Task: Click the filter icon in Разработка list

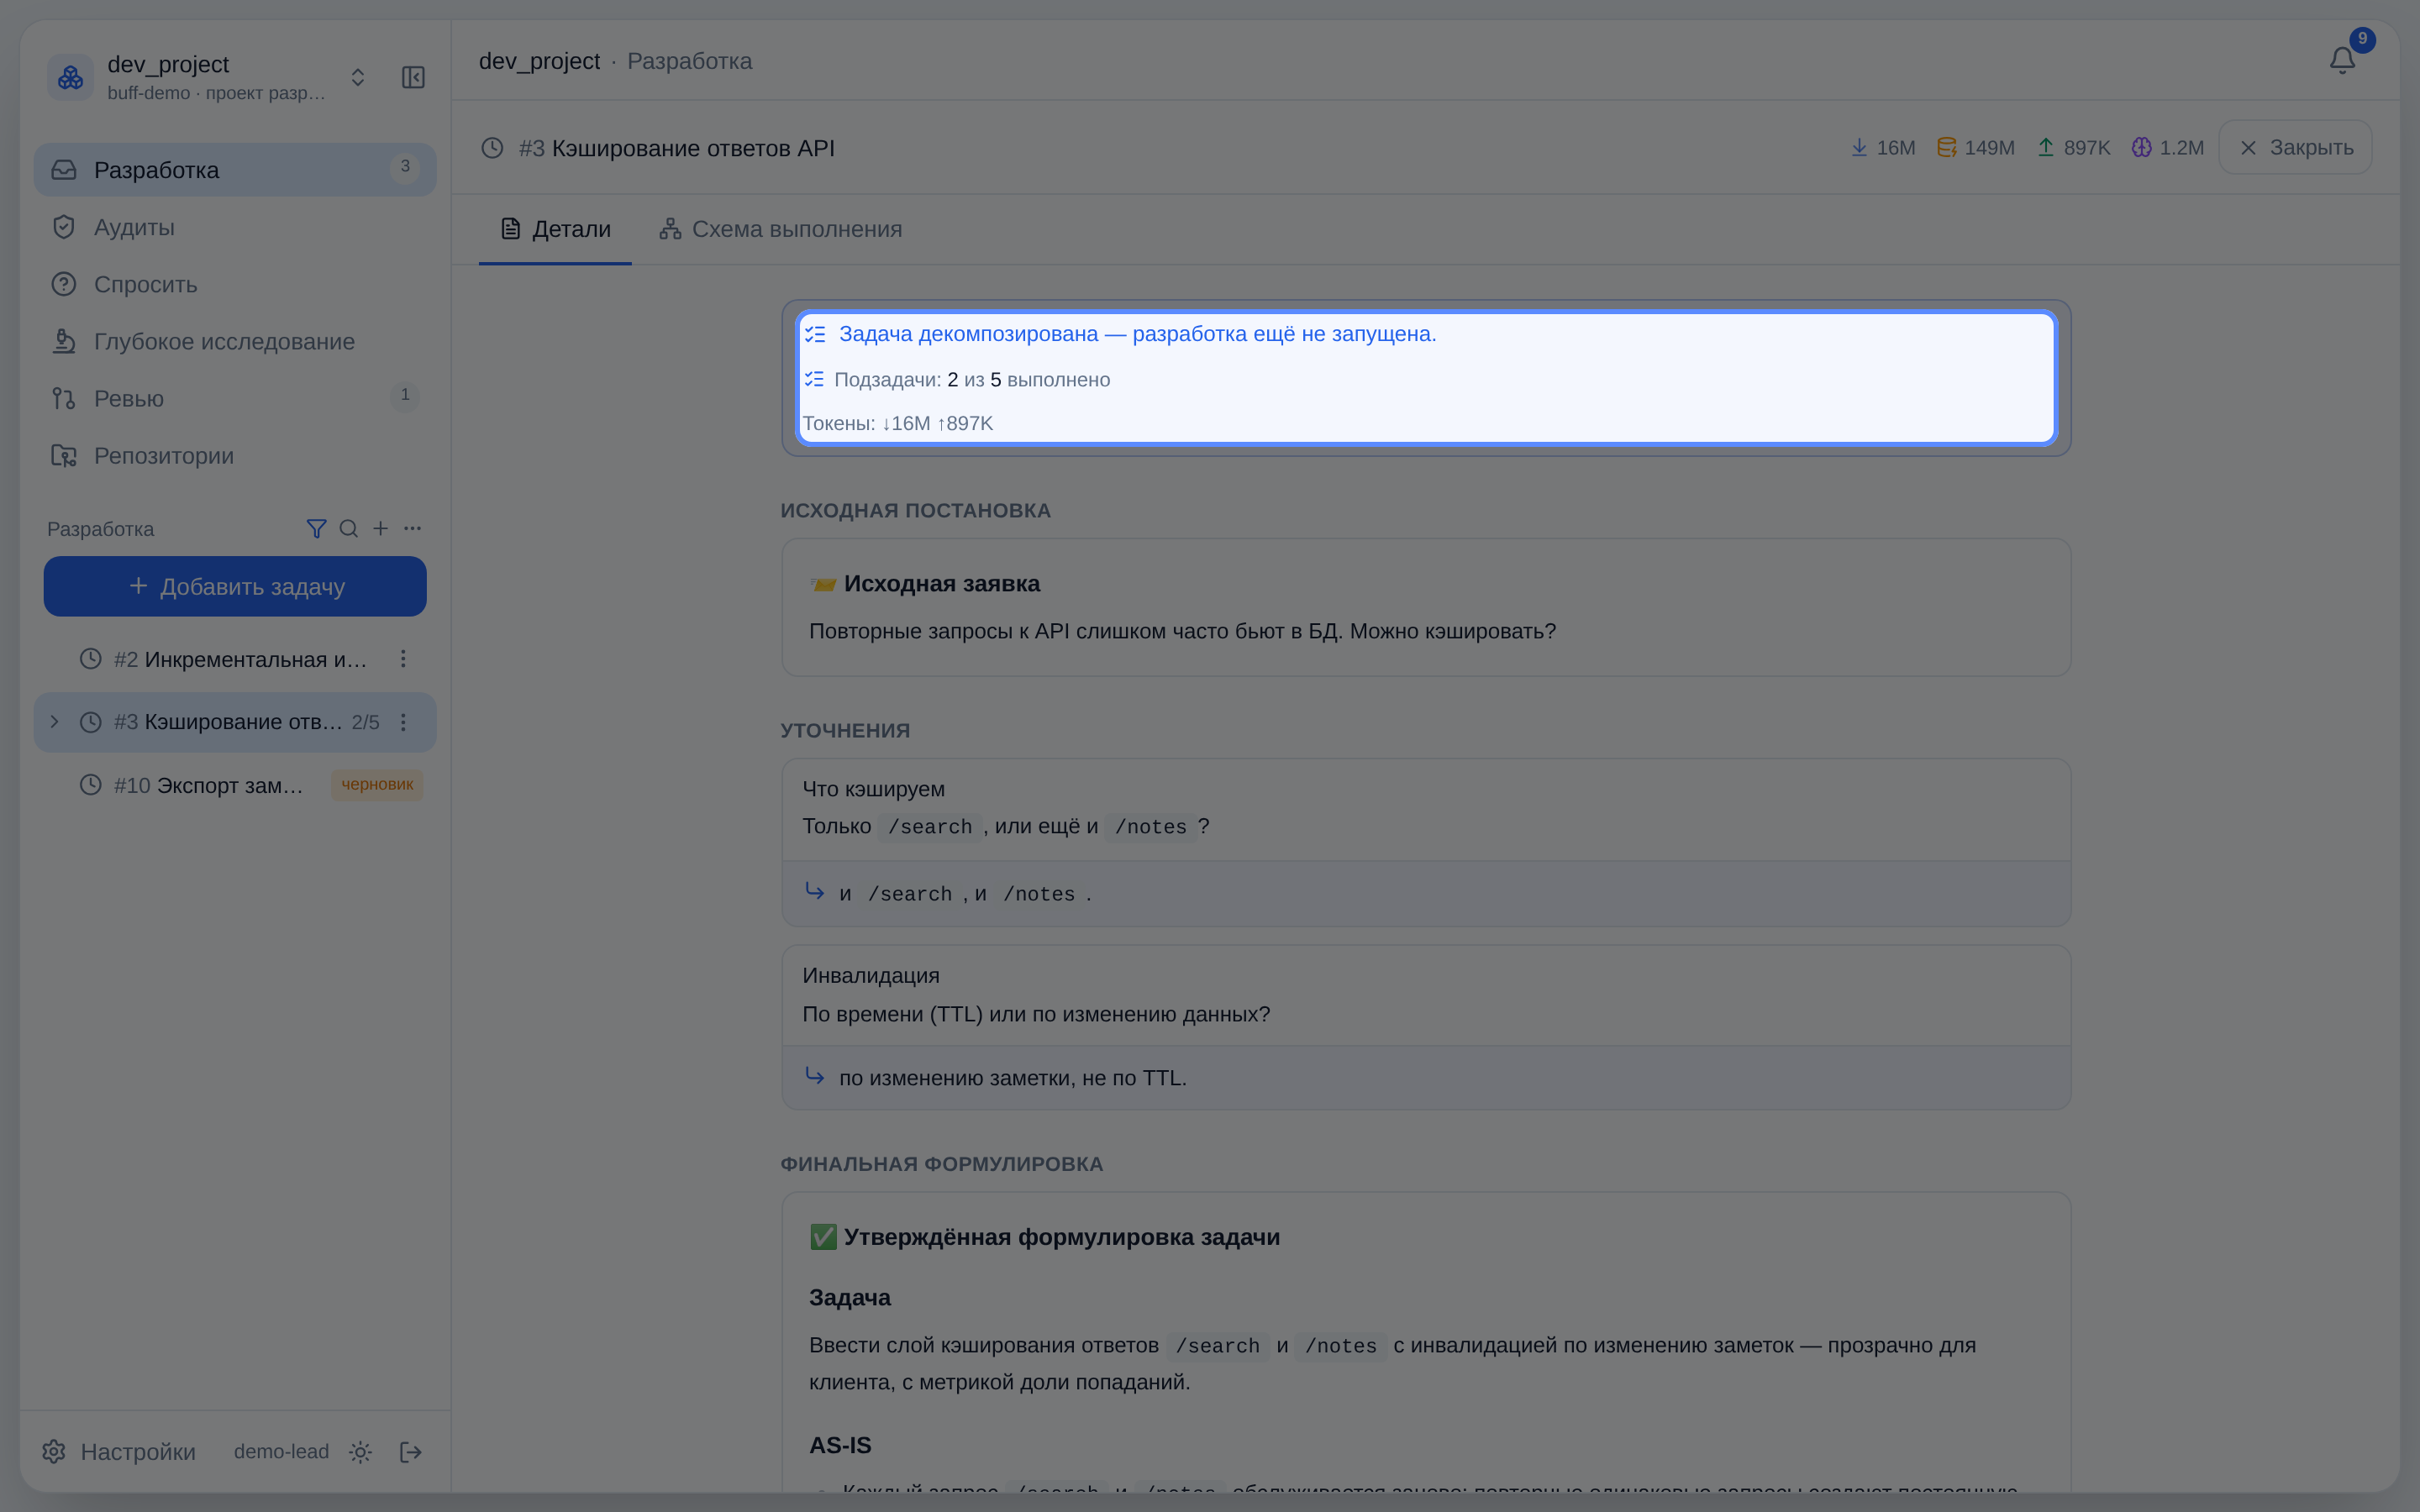Action: point(316,528)
